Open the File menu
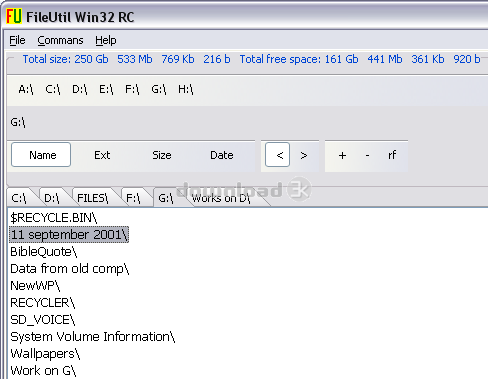The image size is (488, 379). (17, 40)
